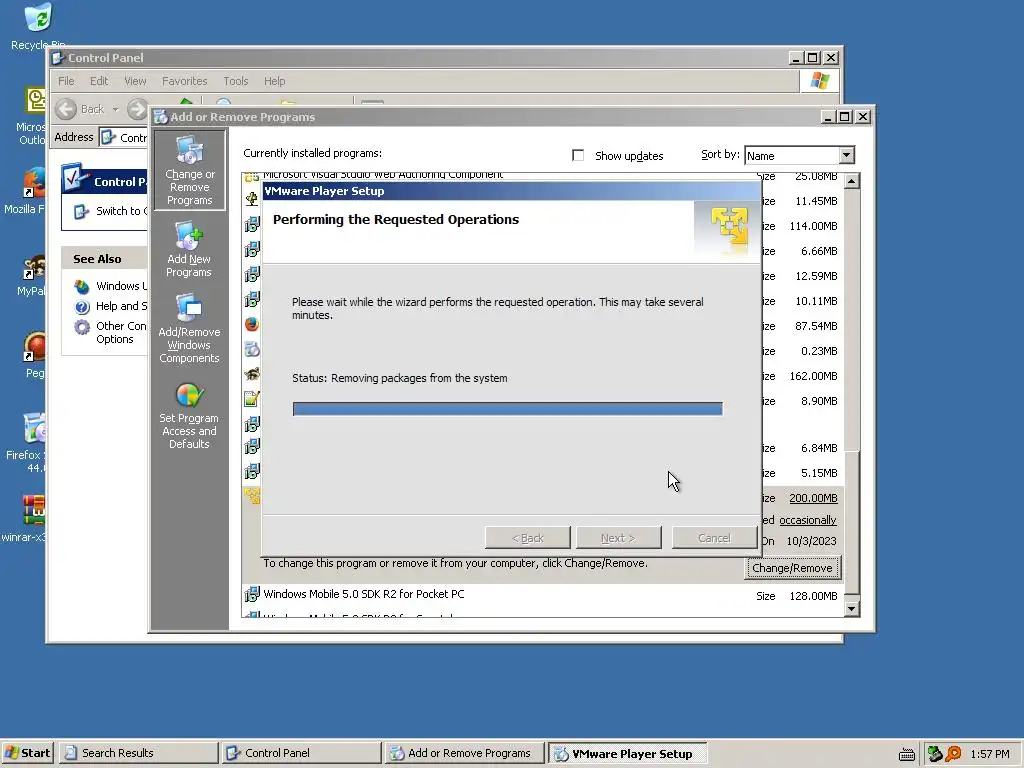Click the Control Panel title bar icon

point(58,58)
